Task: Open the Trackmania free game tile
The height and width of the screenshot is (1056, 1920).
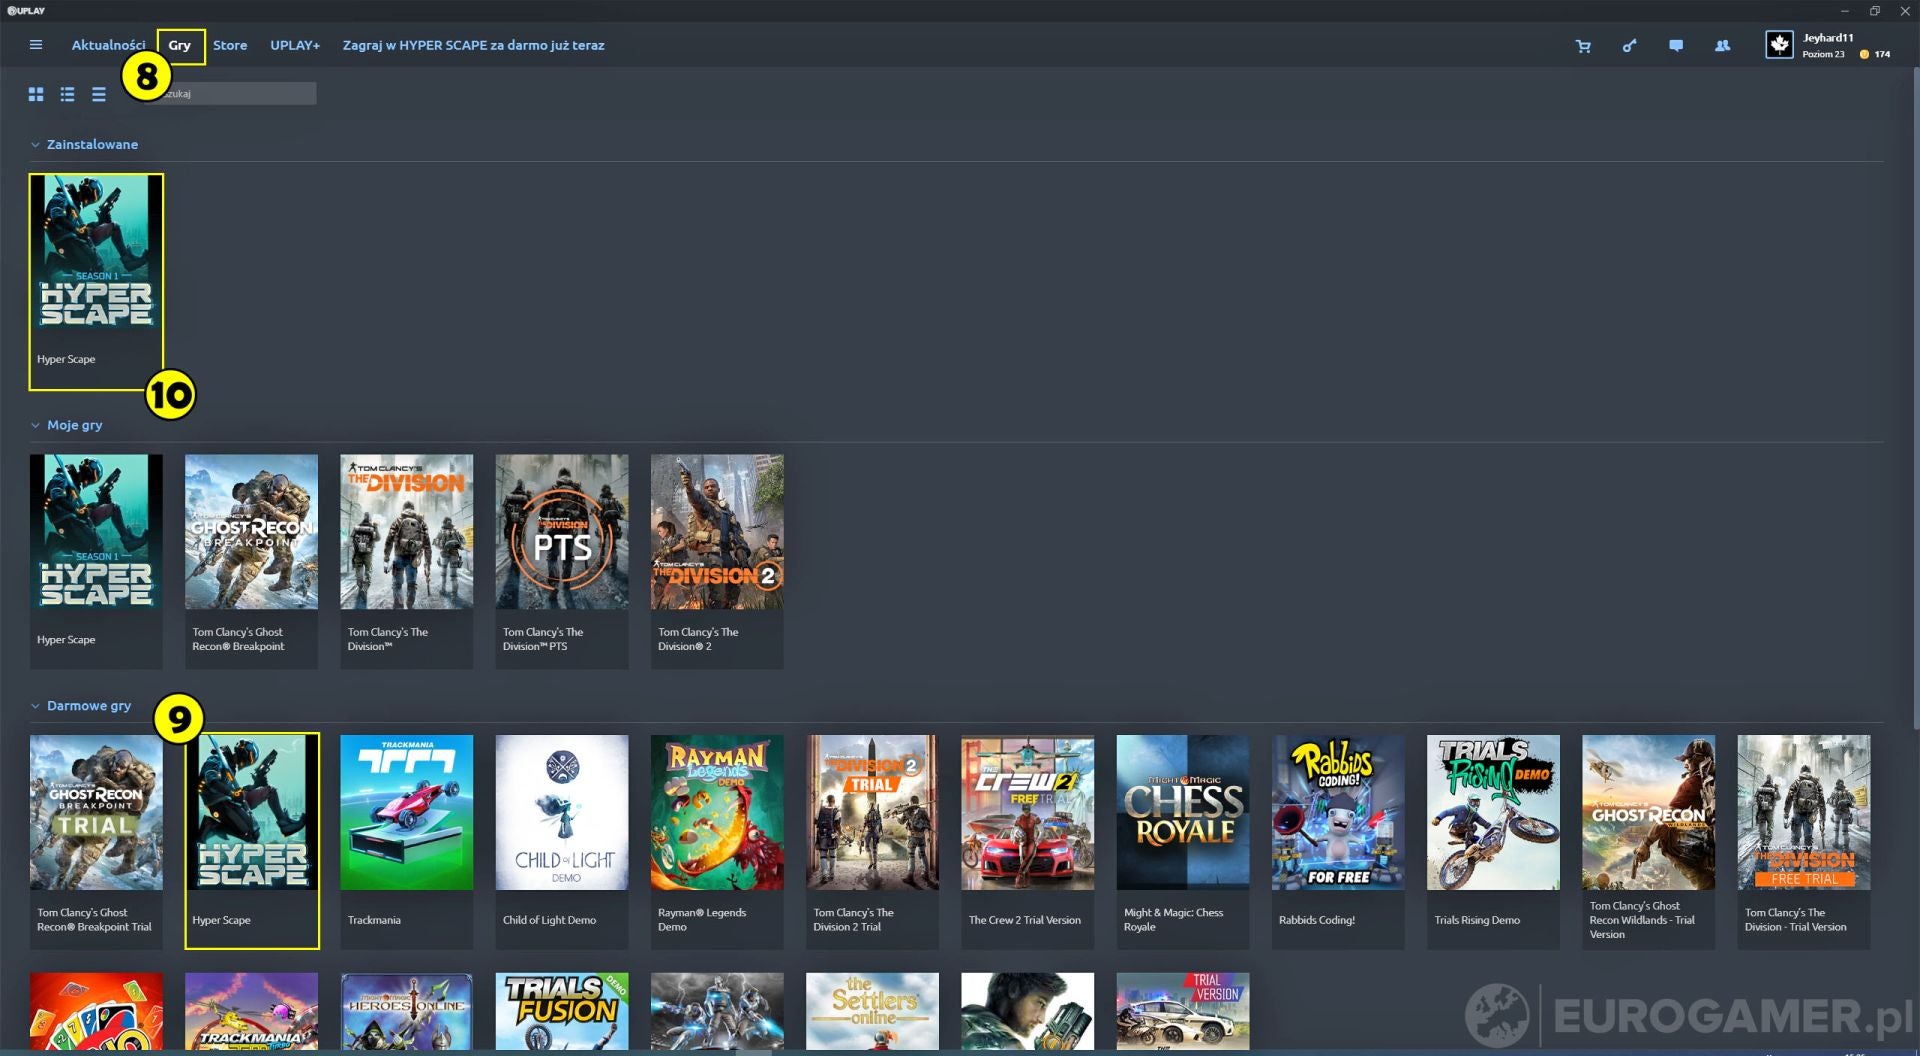Action: click(x=406, y=842)
